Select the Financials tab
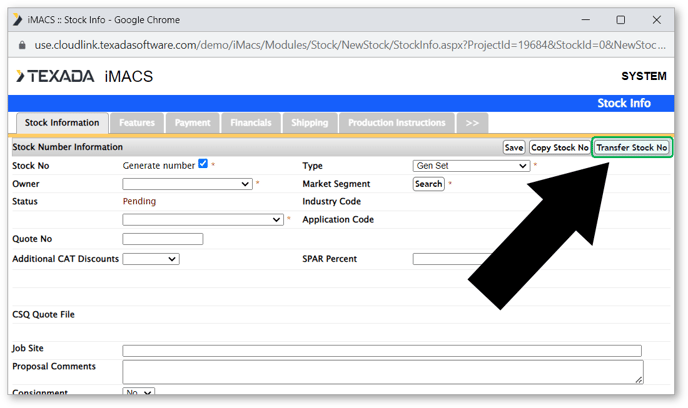The width and height of the screenshot is (688, 408). coord(250,123)
